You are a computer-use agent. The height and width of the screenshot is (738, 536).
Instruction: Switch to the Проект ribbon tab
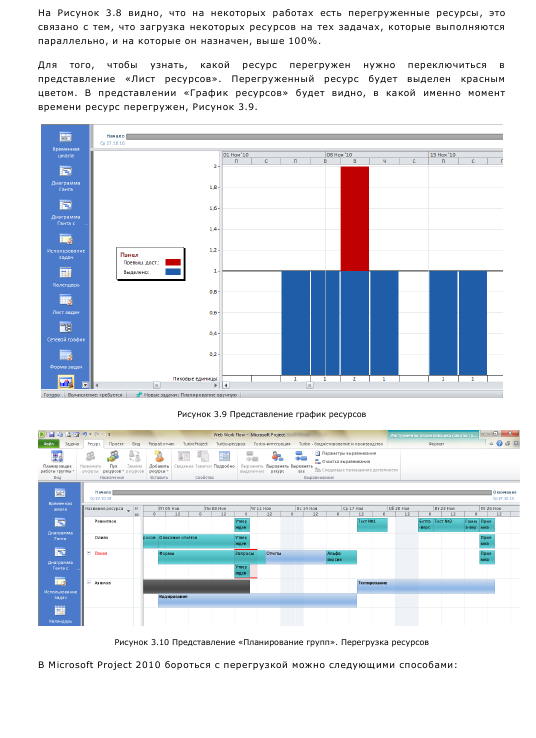[x=116, y=443]
